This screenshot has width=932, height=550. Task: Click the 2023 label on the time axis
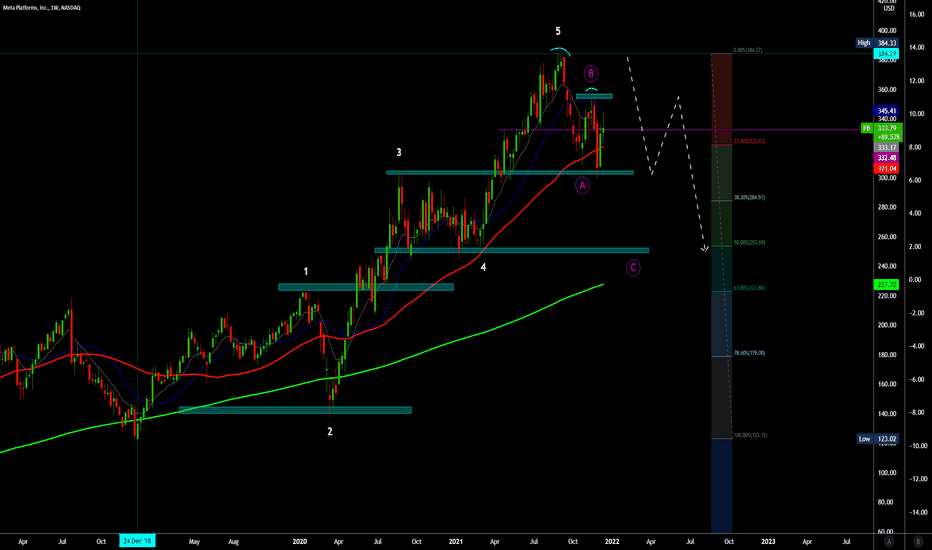[x=768, y=542]
